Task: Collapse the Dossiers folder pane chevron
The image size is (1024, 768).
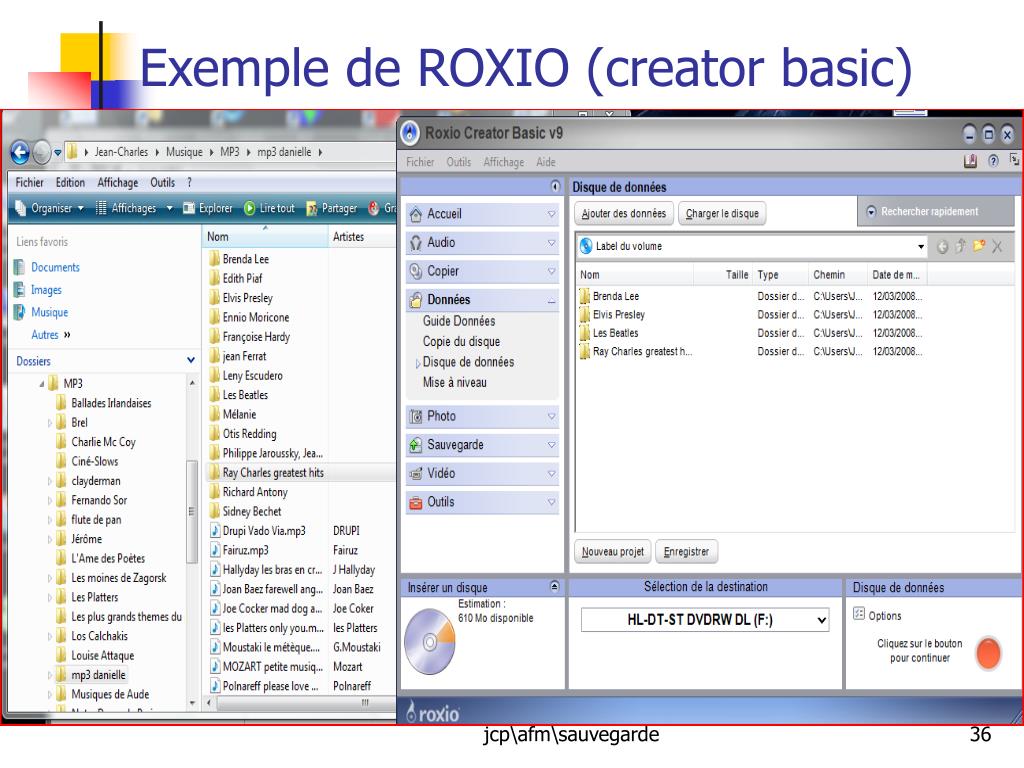Action: pos(191,360)
